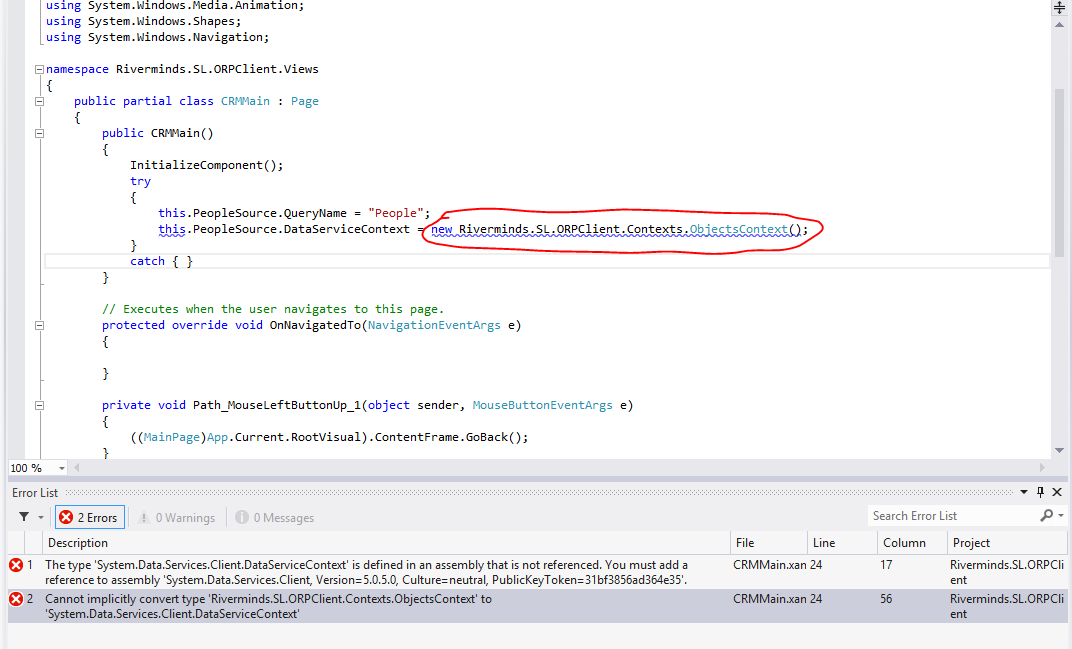Select error 1 about missing assembly reference
Image resolution: width=1072 pixels, height=649 pixels.
(x=537, y=572)
